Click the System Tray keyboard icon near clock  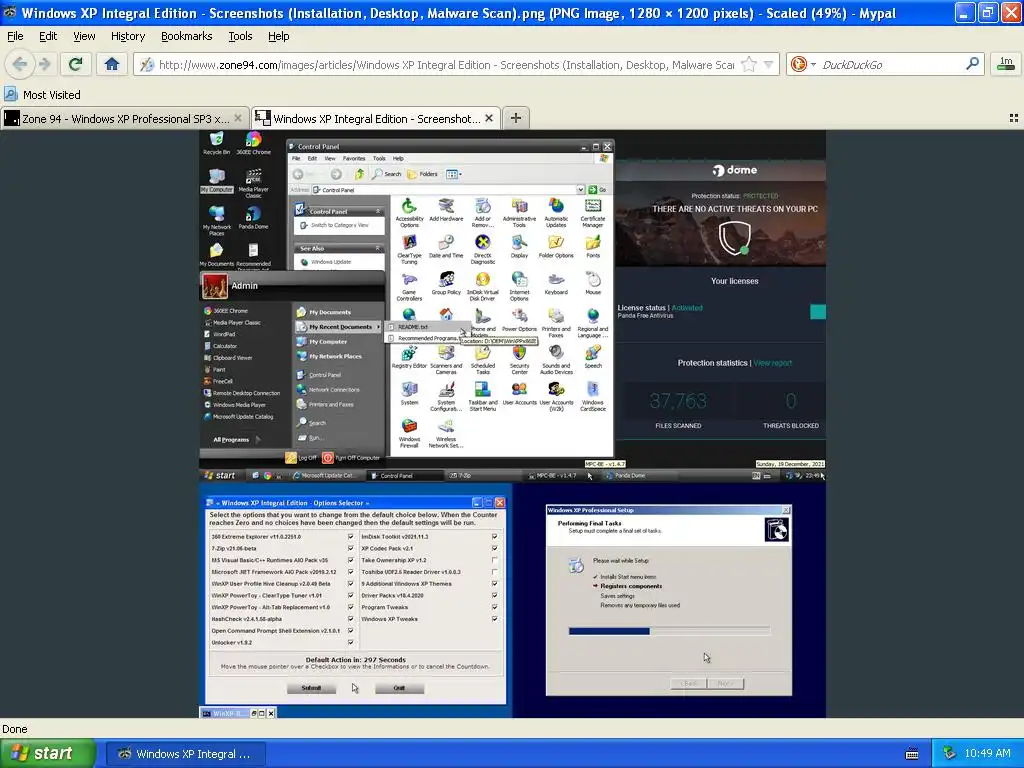(912, 754)
